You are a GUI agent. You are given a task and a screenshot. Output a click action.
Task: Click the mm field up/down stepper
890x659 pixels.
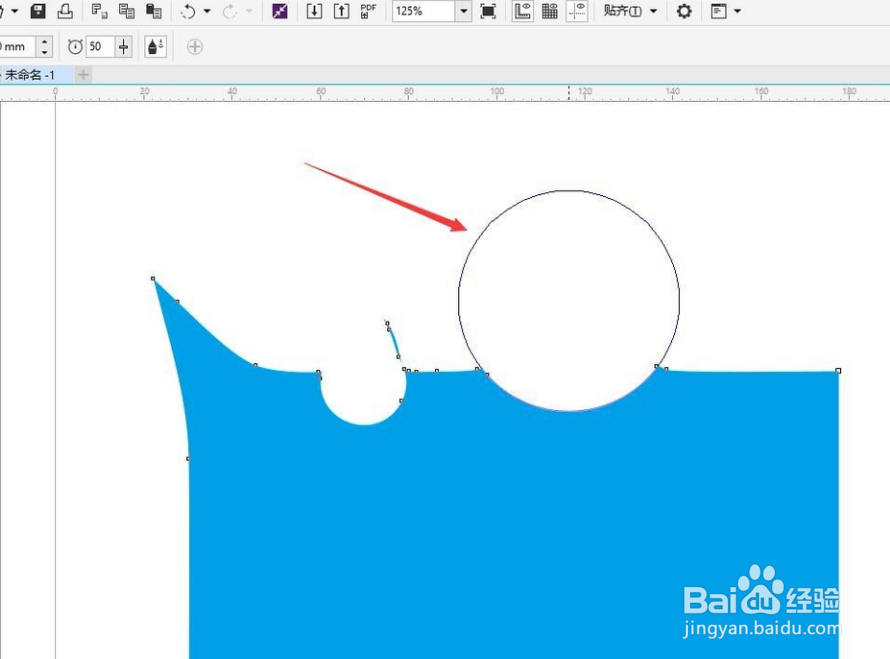44,47
